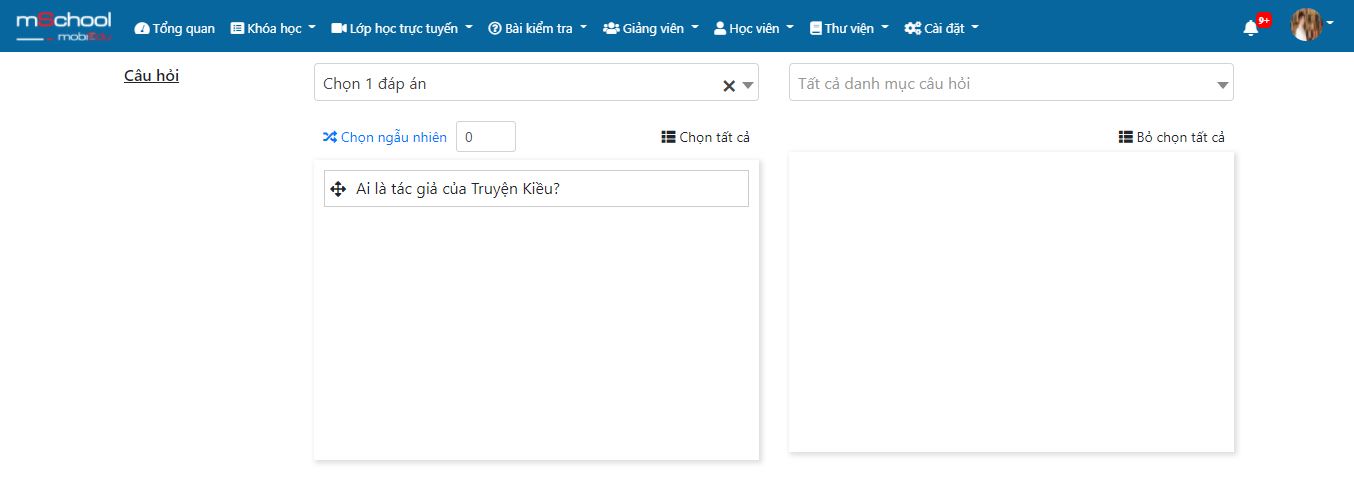Open the Học viên menu
The height and width of the screenshot is (480, 1354).
click(x=754, y=28)
